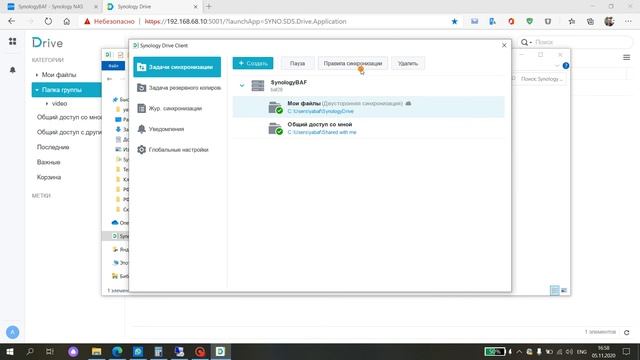Go to browser home page

click(x=67, y=22)
